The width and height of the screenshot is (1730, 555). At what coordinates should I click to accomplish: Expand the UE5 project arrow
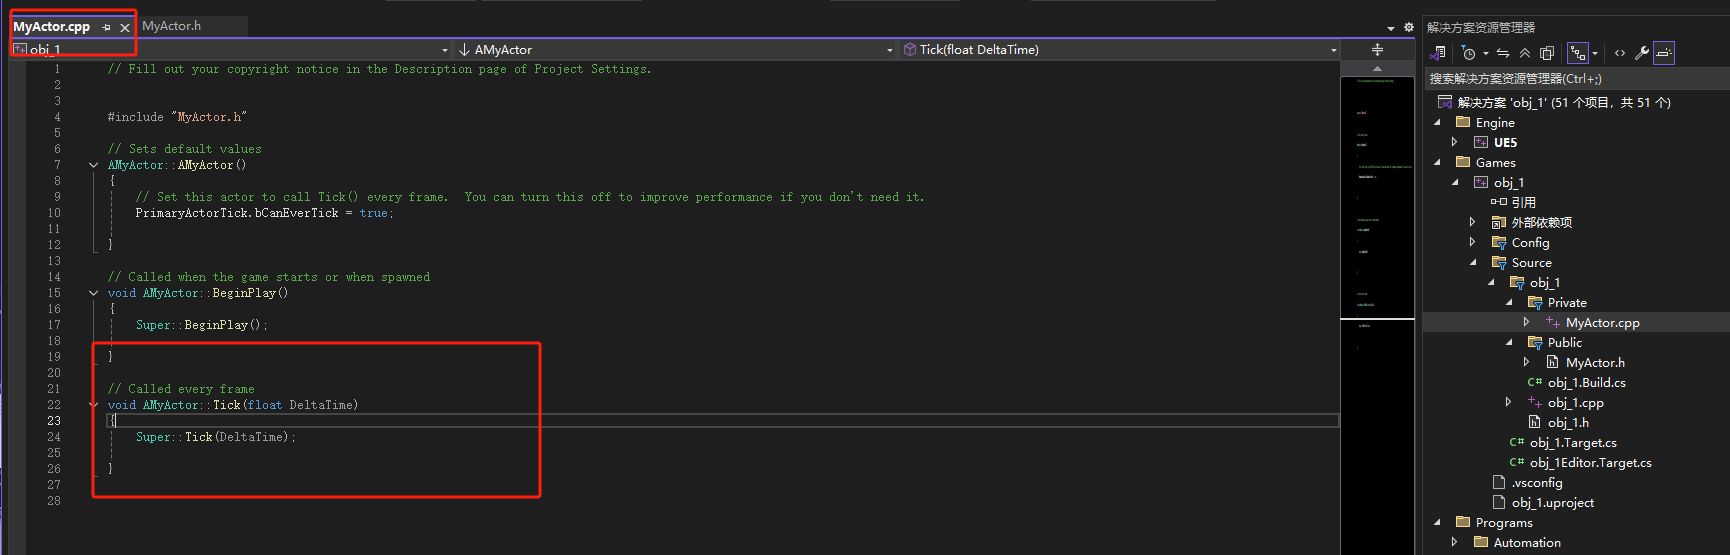(1455, 142)
